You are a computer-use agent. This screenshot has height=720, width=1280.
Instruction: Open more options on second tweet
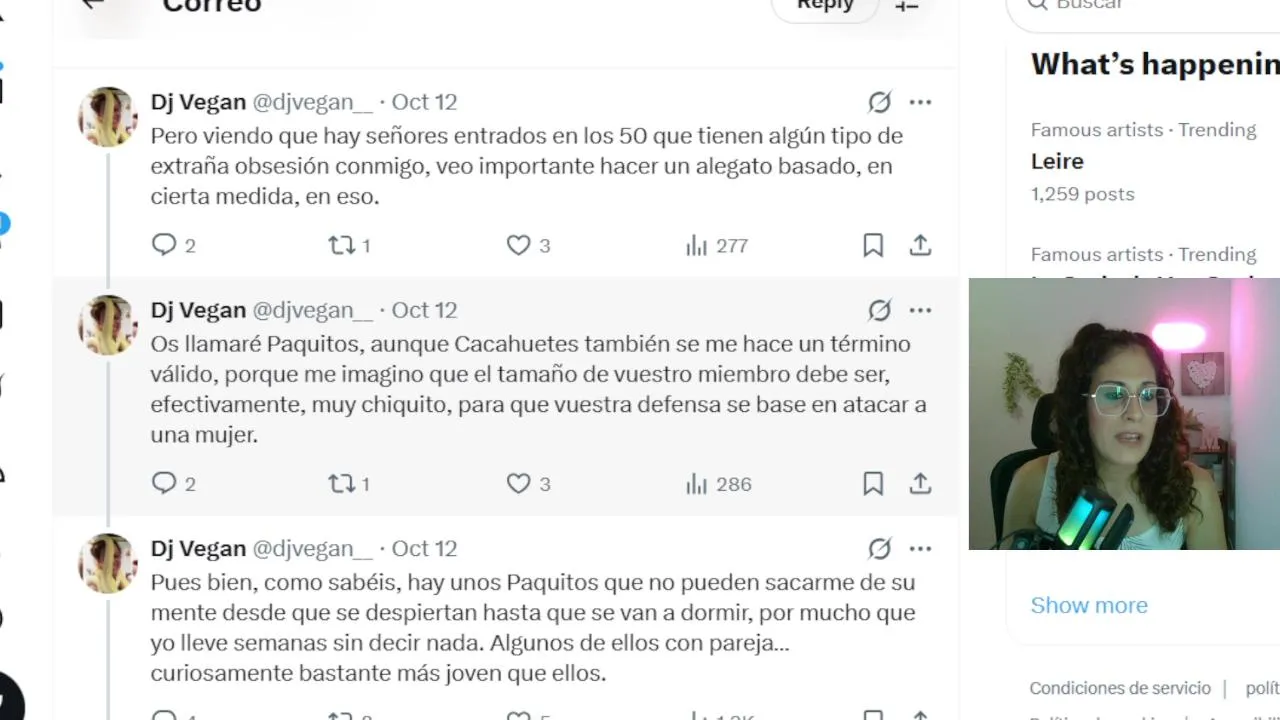click(x=920, y=310)
